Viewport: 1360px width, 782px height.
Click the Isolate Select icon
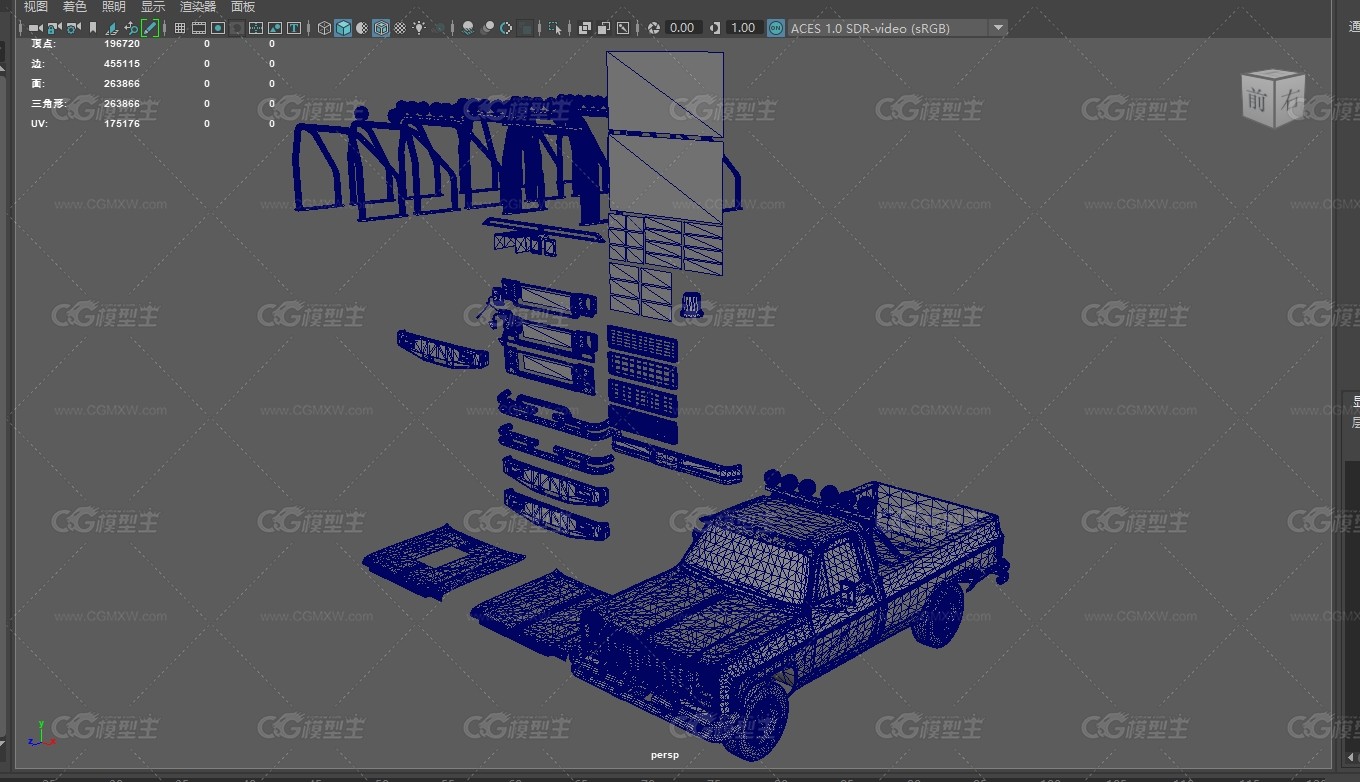(554, 28)
